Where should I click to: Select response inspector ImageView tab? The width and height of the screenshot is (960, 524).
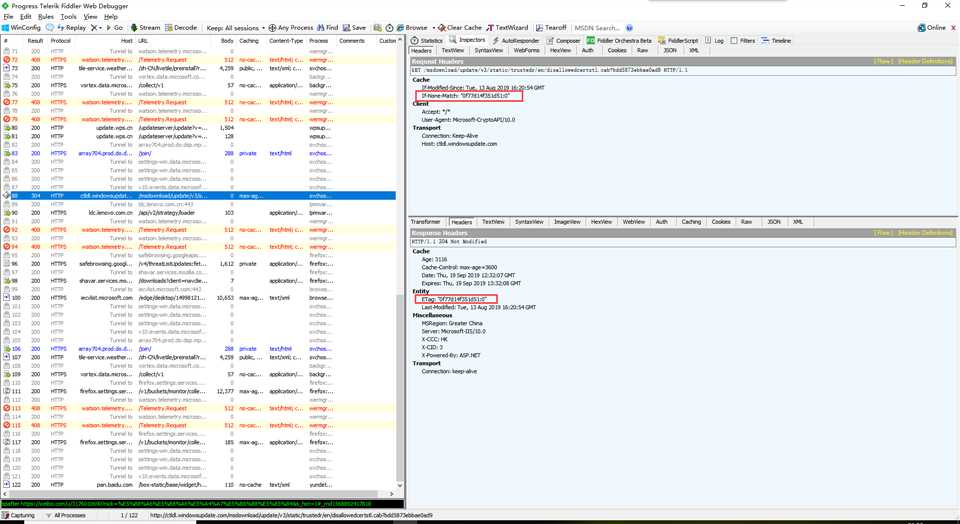[x=566, y=222]
